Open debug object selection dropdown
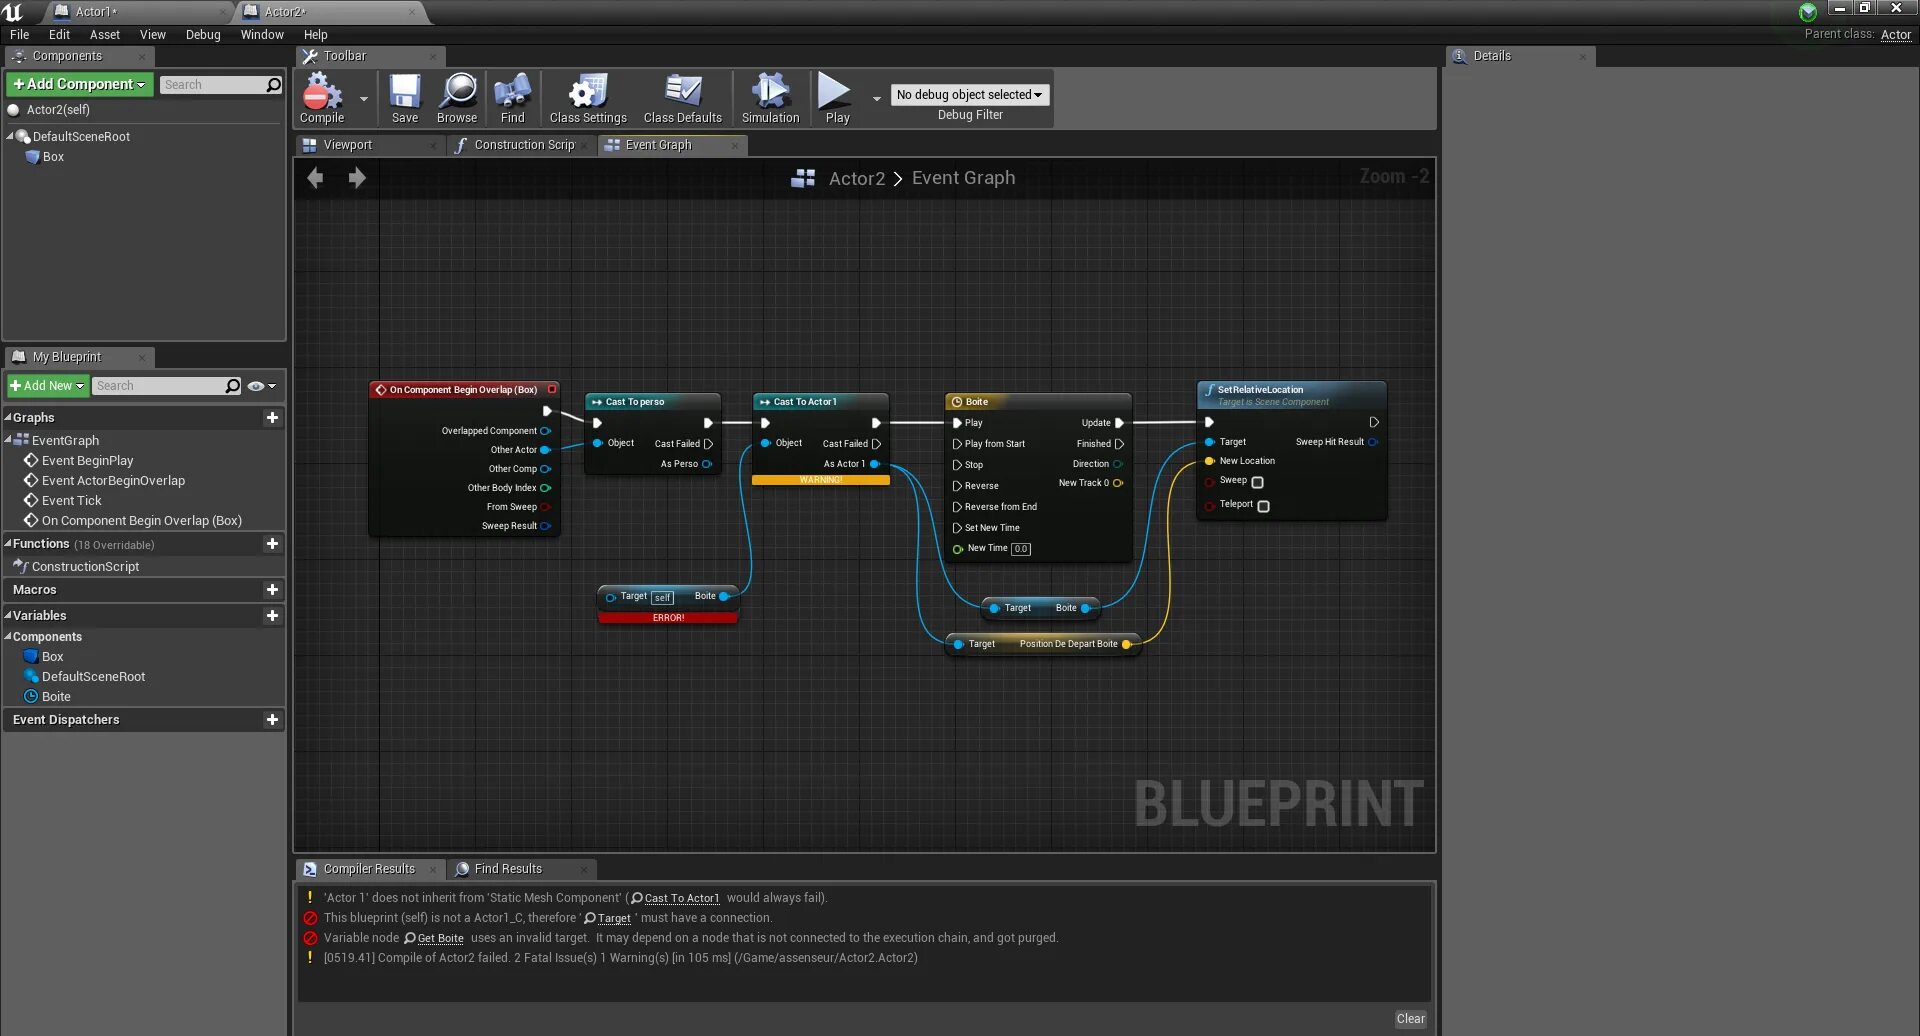Image resolution: width=1920 pixels, height=1036 pixels. pos(969,95)
